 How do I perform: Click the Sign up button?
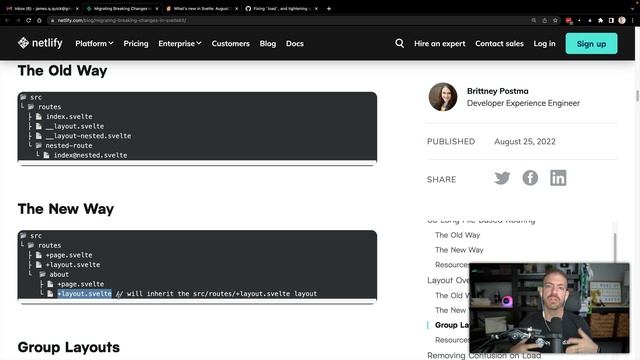[x=591, y=43]
